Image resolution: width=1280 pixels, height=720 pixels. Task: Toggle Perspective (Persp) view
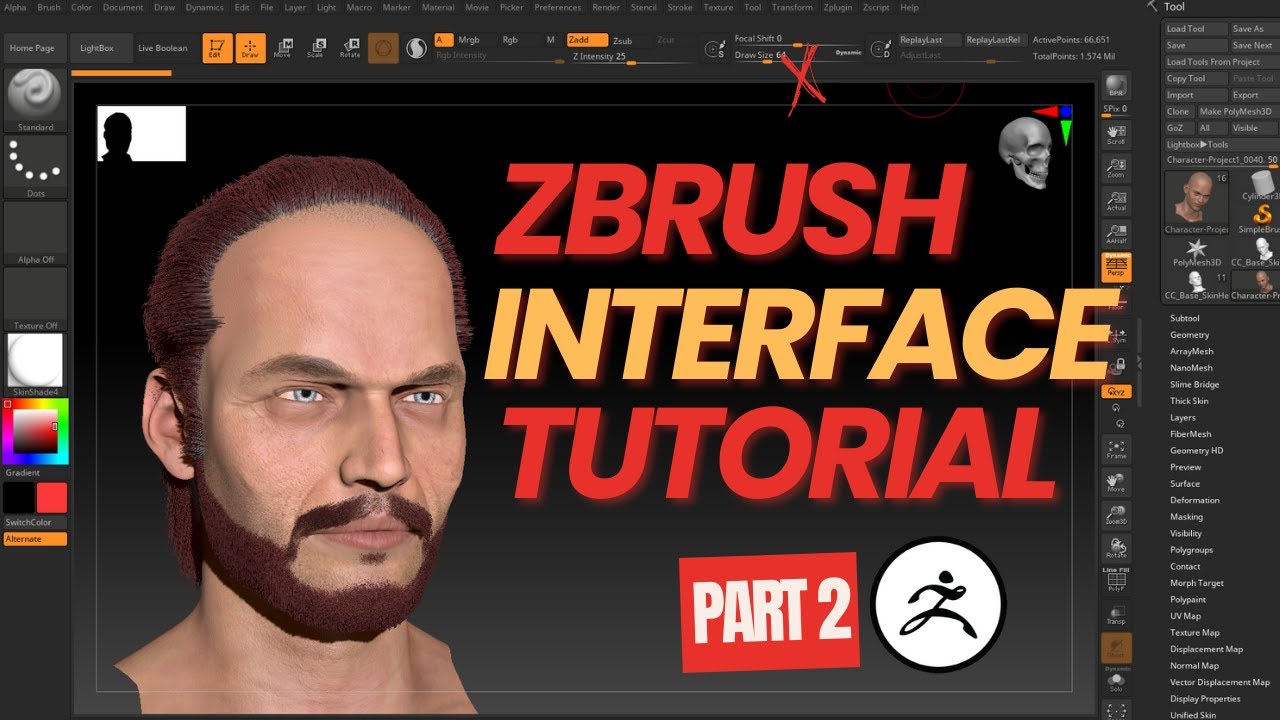pyautogui.click(x=1116, y=267)
